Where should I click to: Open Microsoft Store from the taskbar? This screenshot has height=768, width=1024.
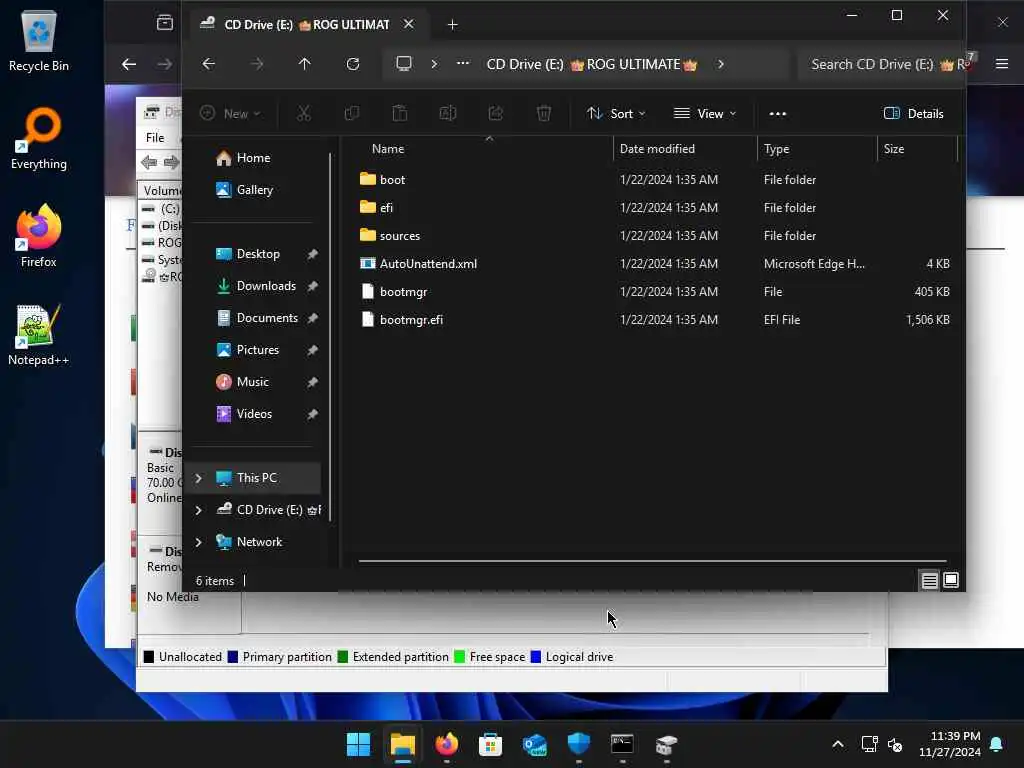coord(490,744)
